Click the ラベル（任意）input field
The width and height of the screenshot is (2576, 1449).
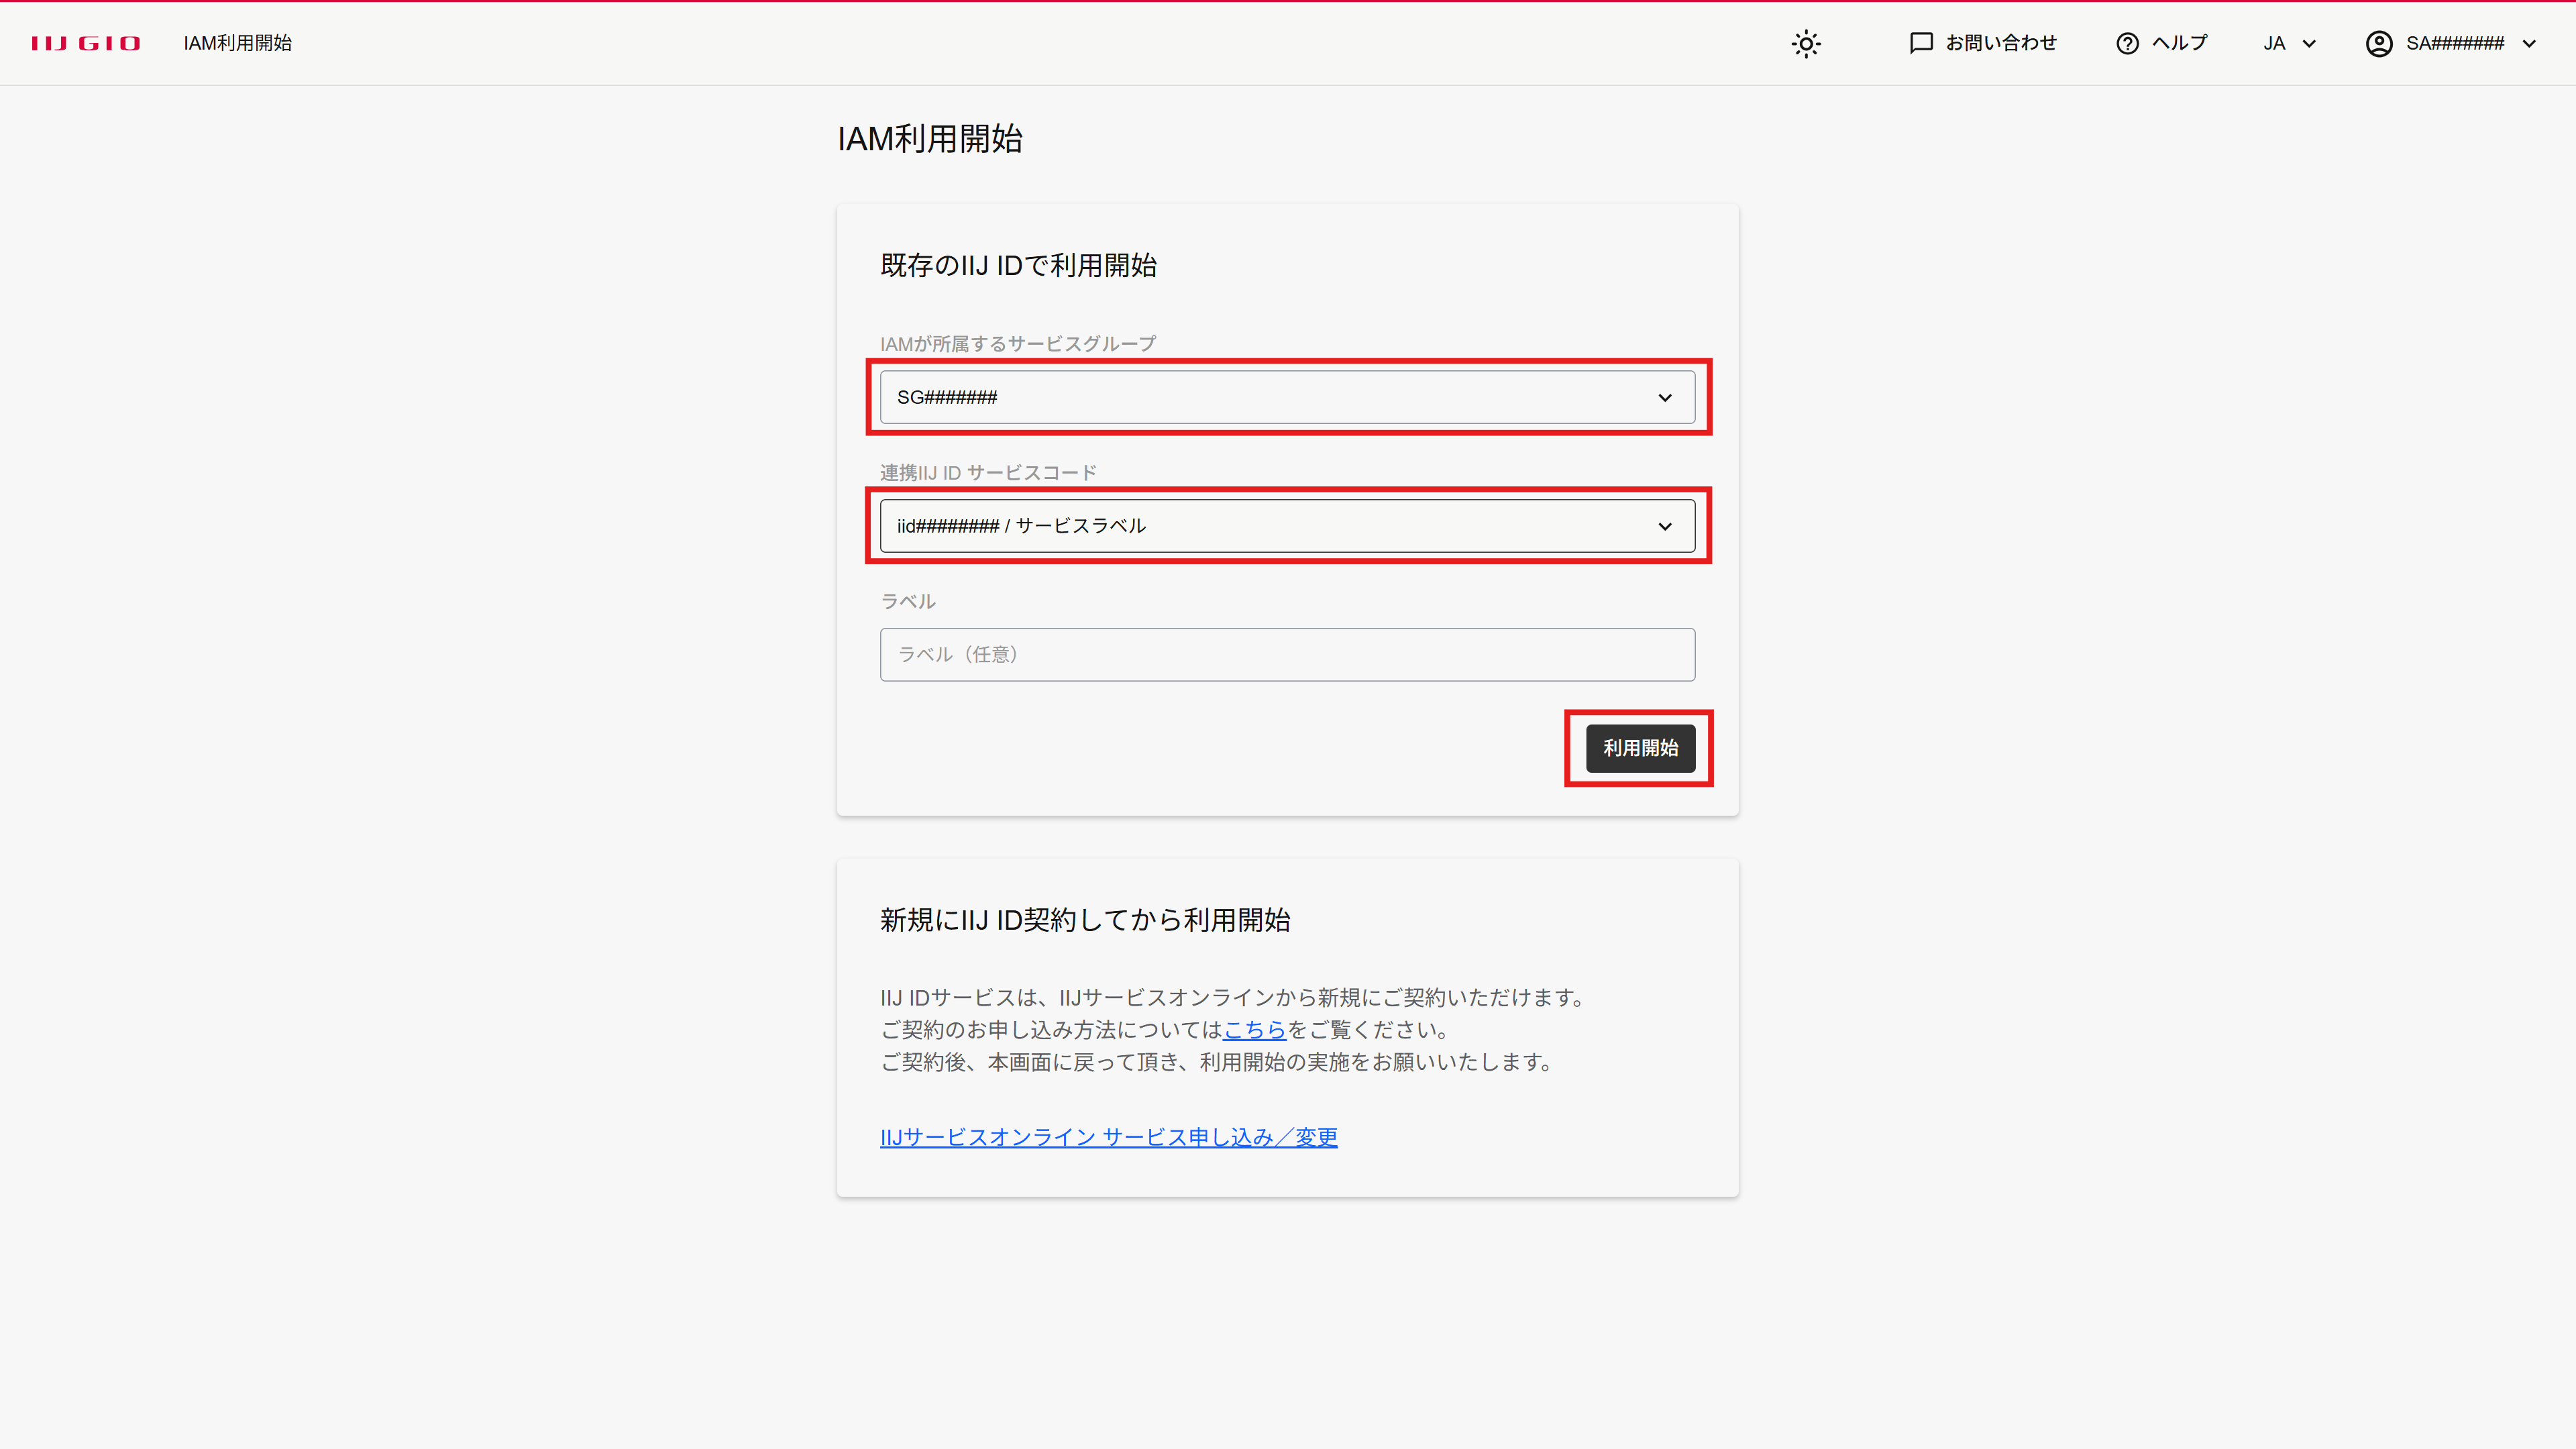click(1287, 654)
